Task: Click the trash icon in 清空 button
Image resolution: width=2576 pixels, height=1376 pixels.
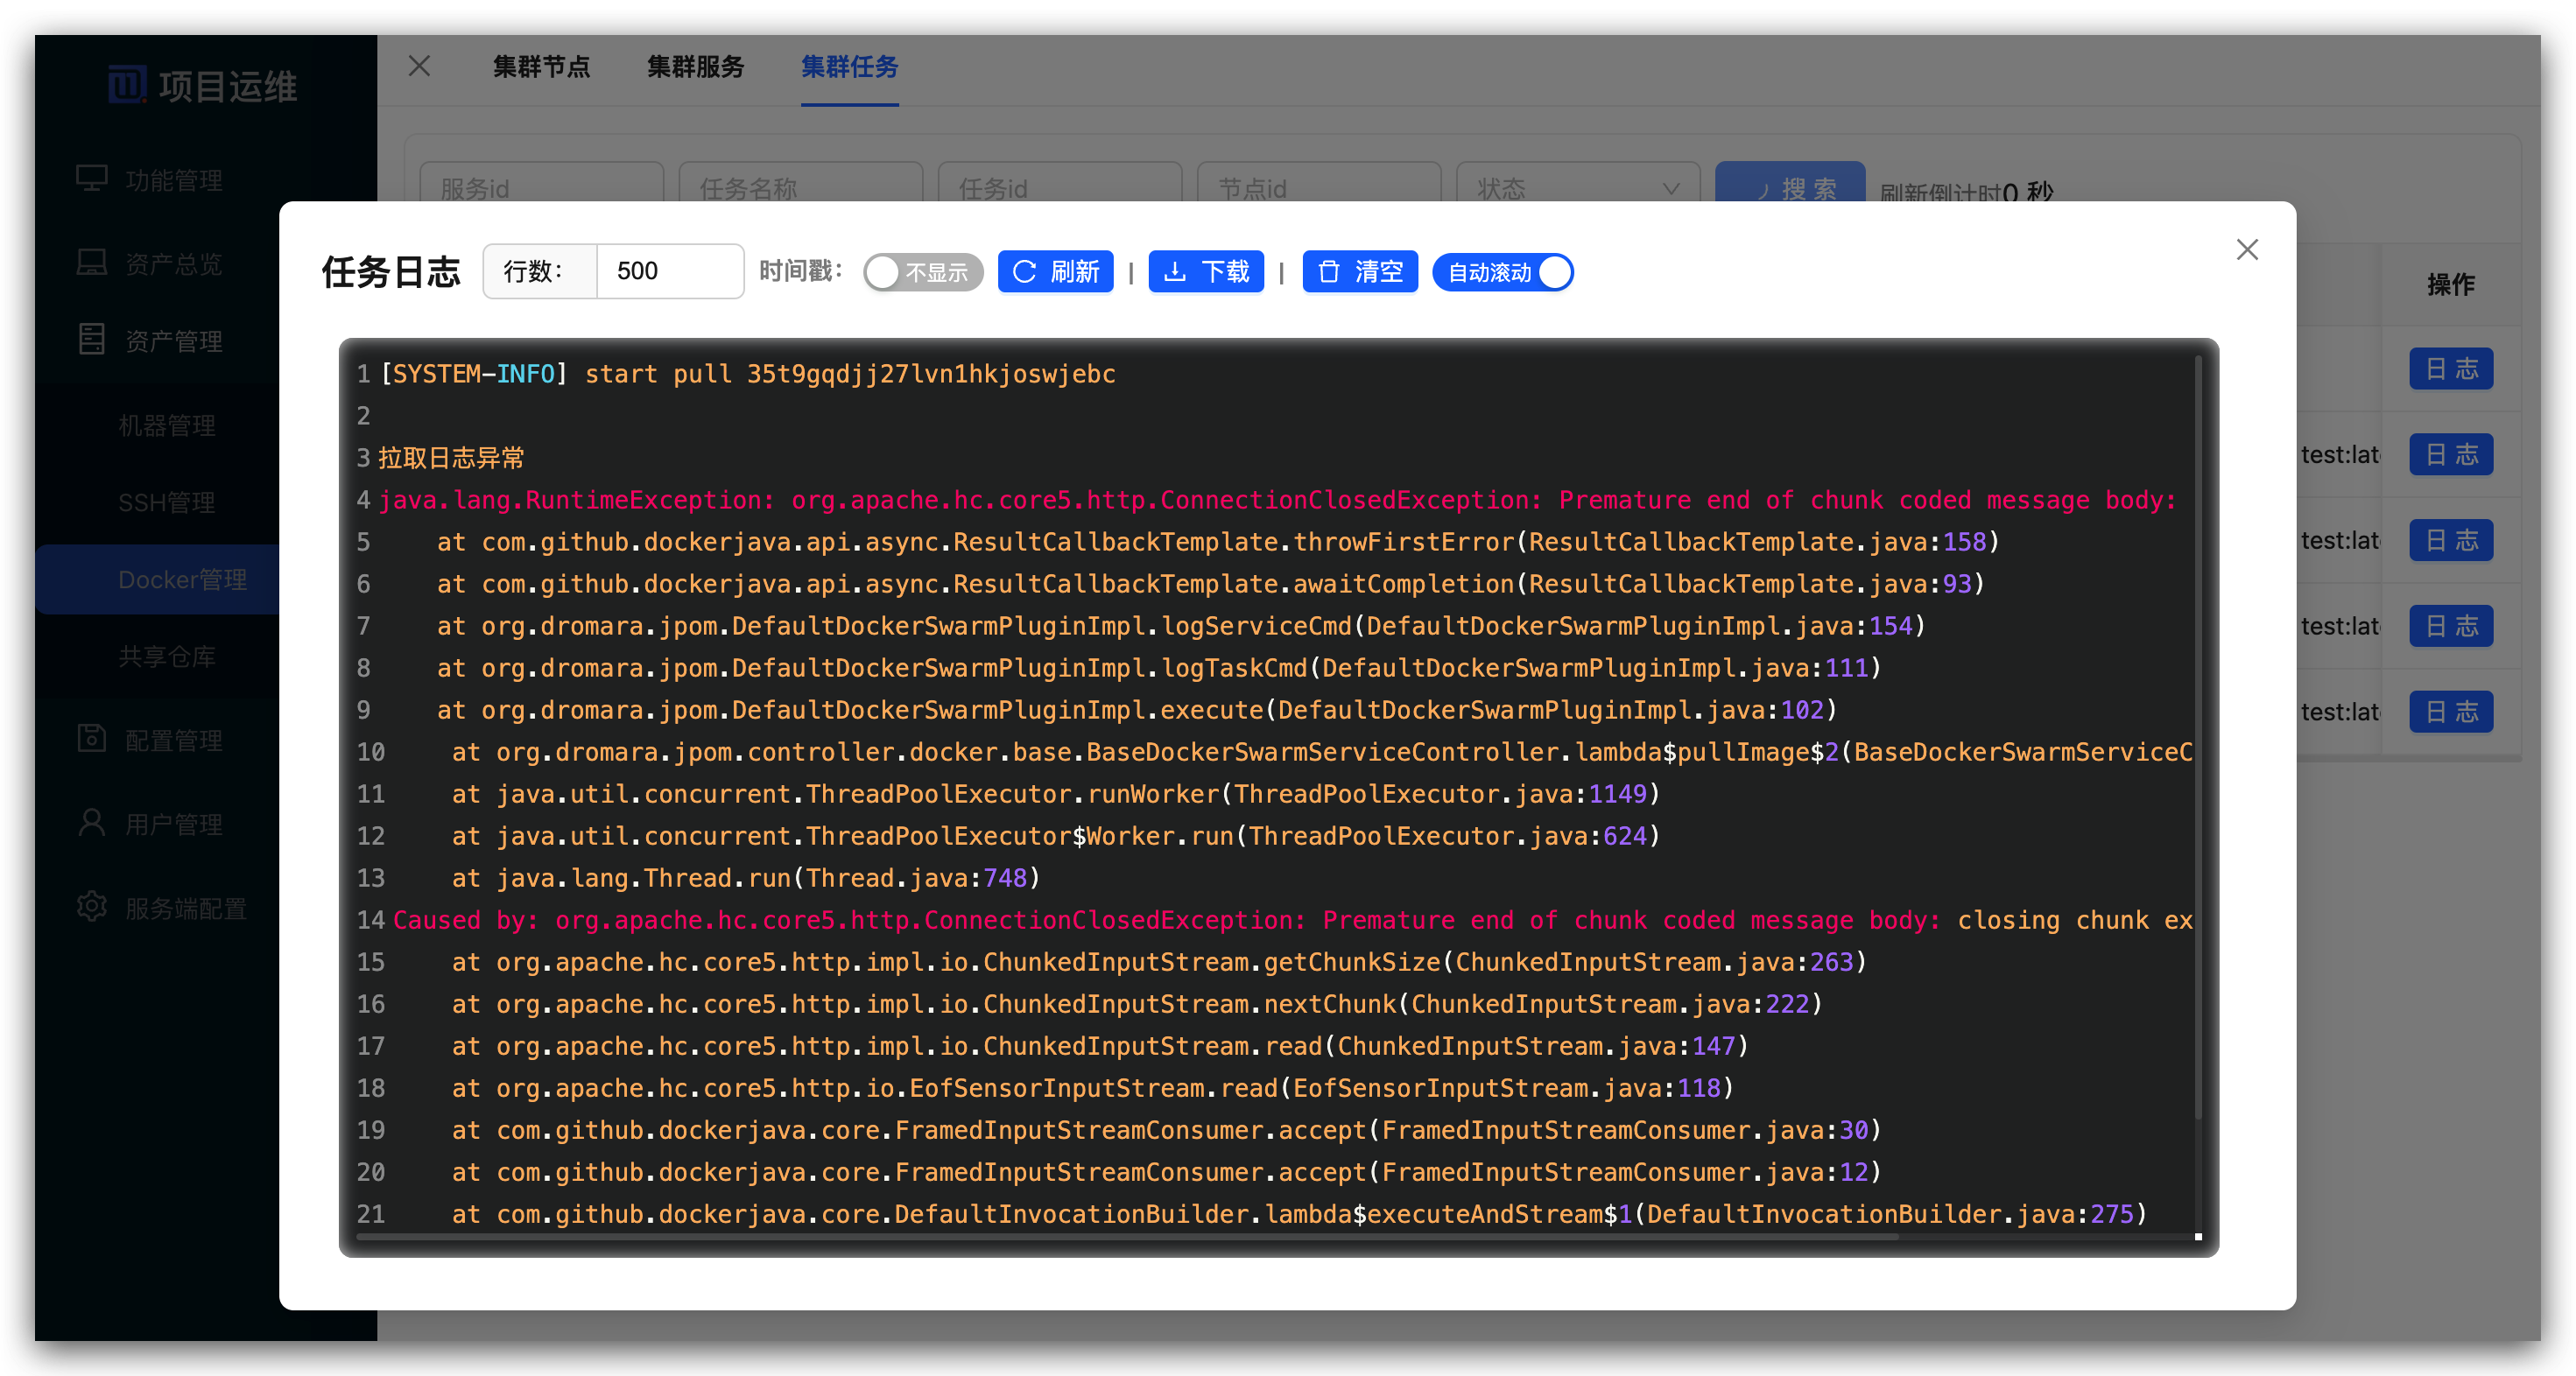Action: [x=1329, y=272]
